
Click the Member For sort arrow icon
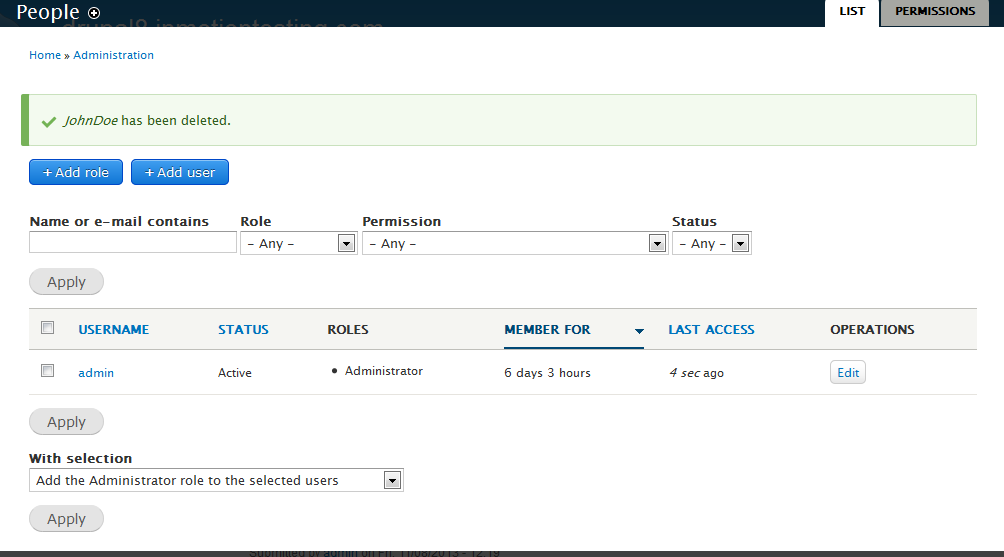click(x=639, y=331)
